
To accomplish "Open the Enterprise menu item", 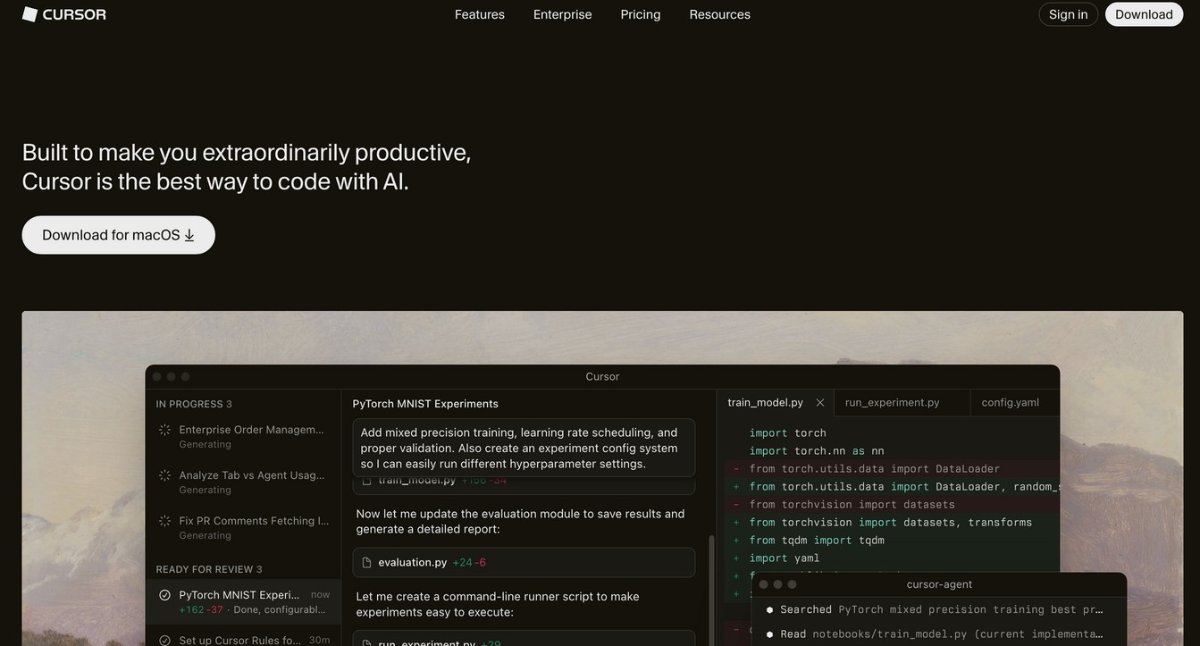I will click(562, 14).
